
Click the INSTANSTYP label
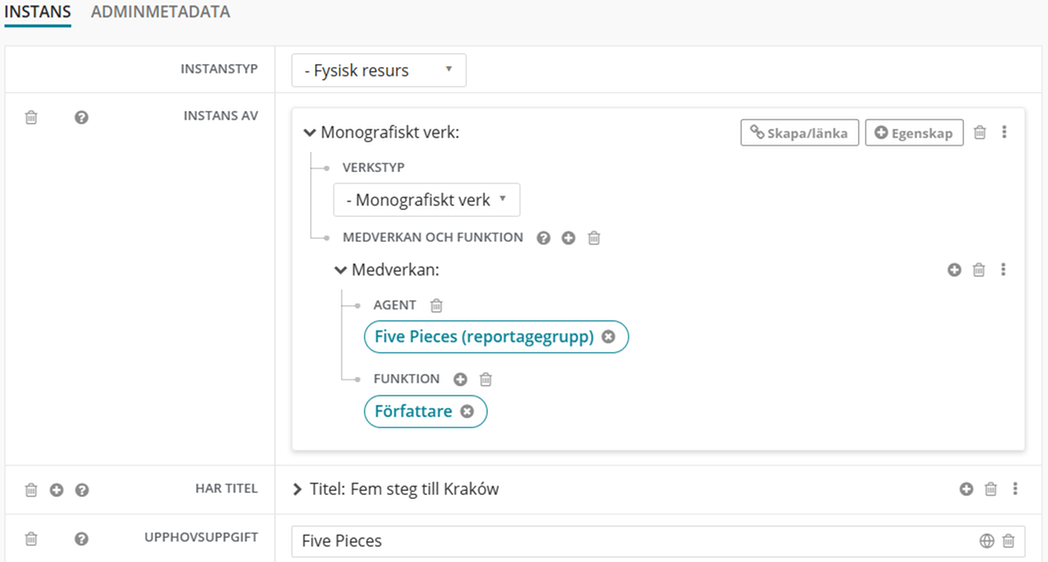coord(219,69)
